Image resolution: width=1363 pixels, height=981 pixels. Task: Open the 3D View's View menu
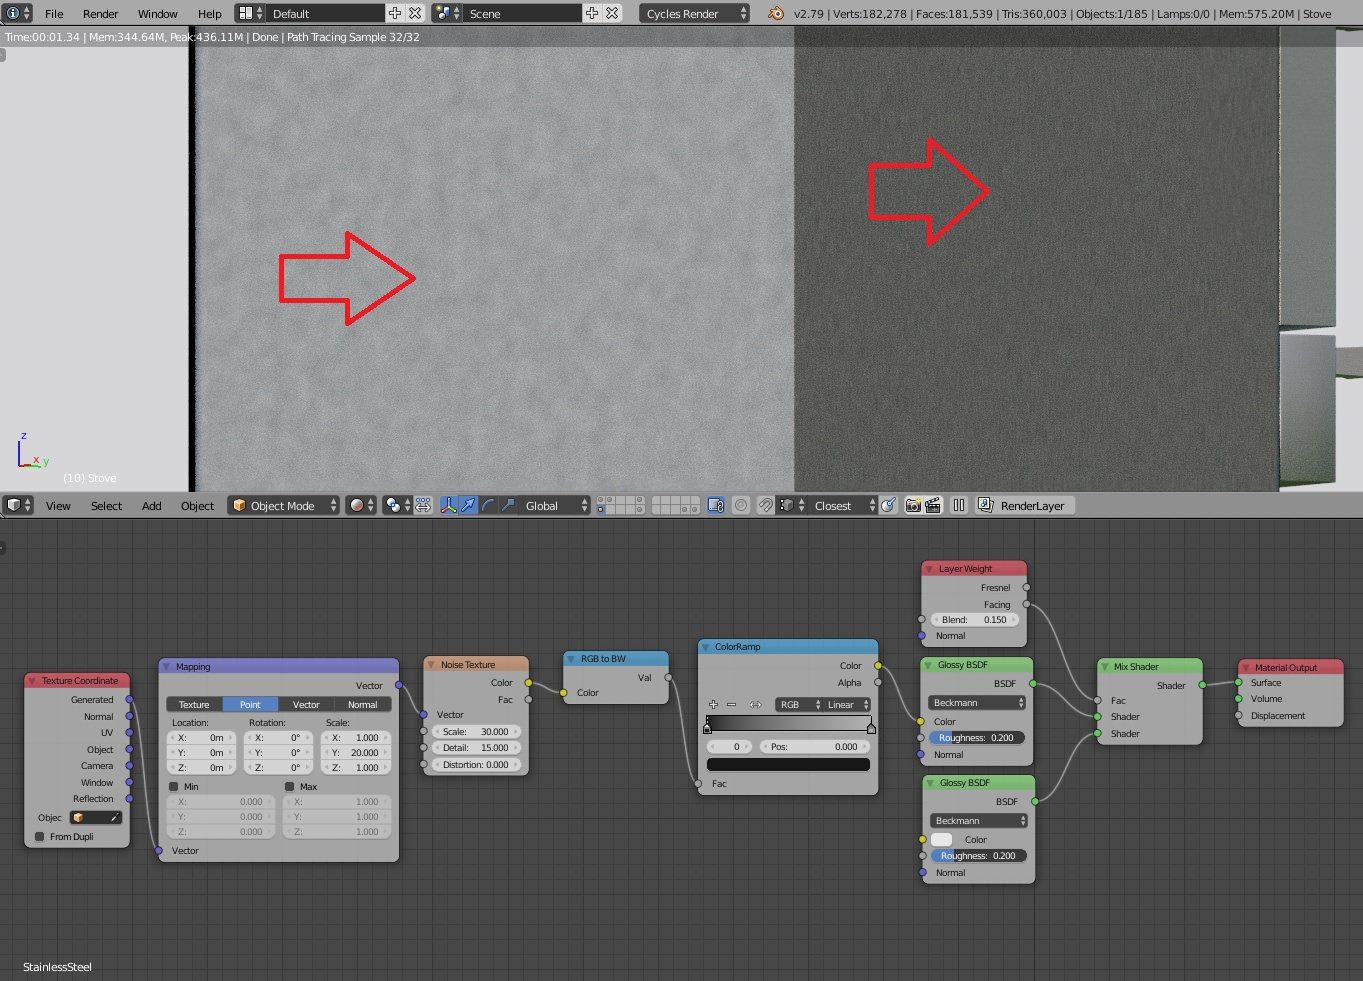tap(58, 505)
